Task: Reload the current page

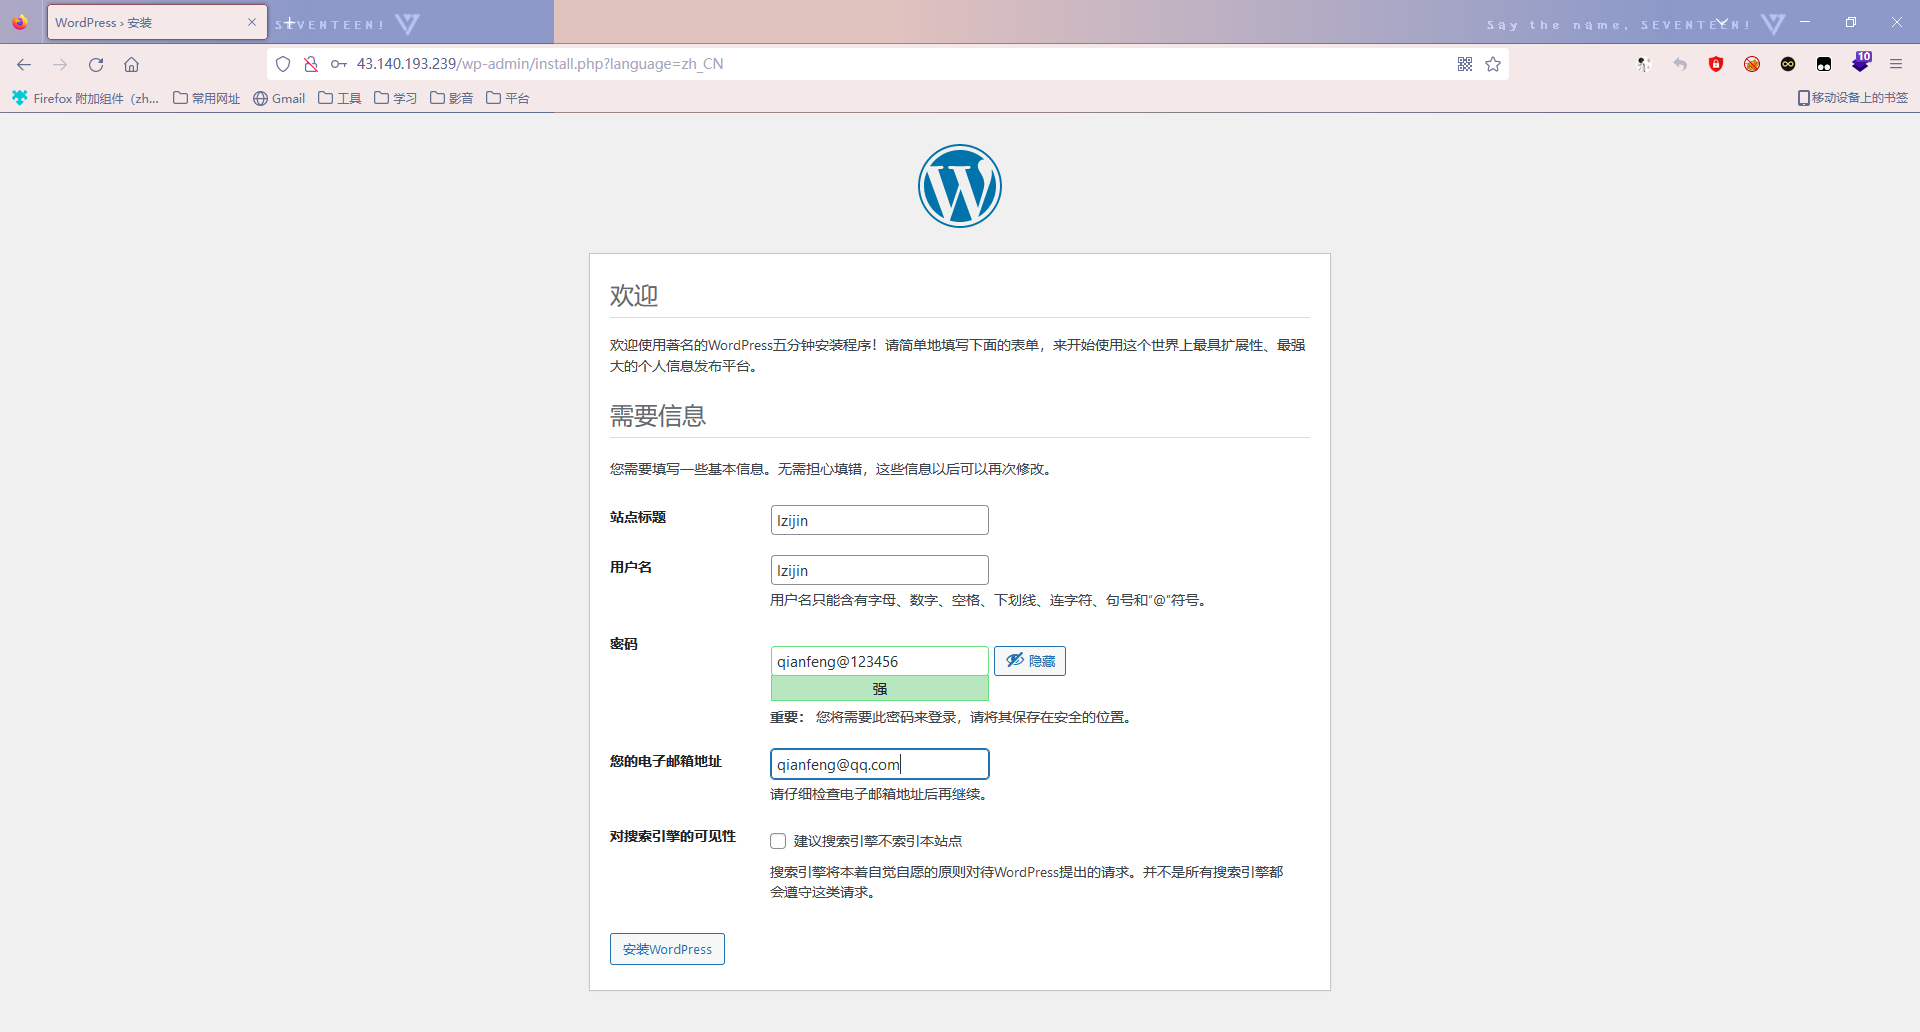Action: [96, 64]
